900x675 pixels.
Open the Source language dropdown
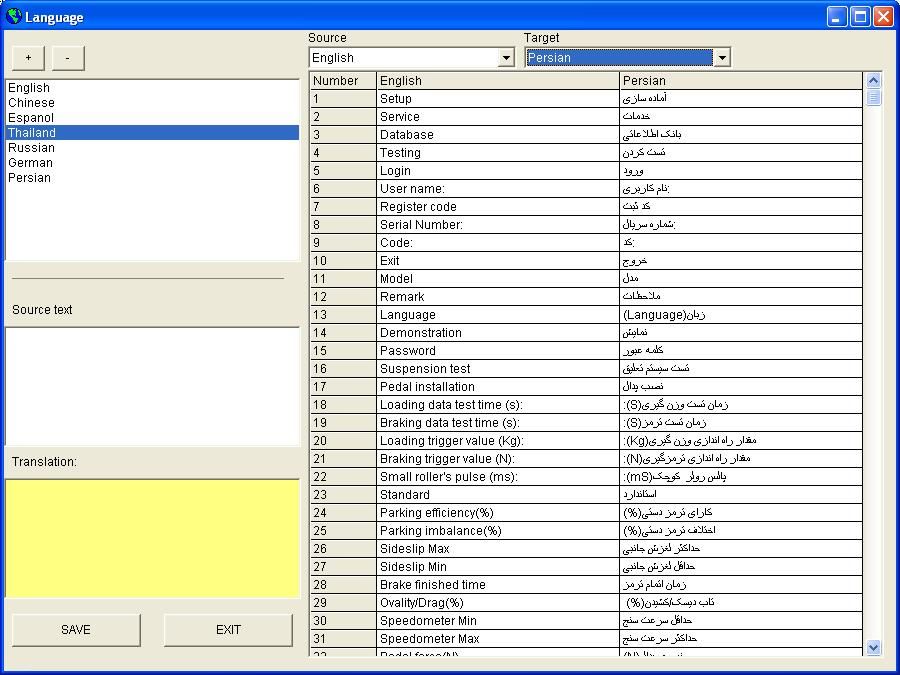point(506,58)
